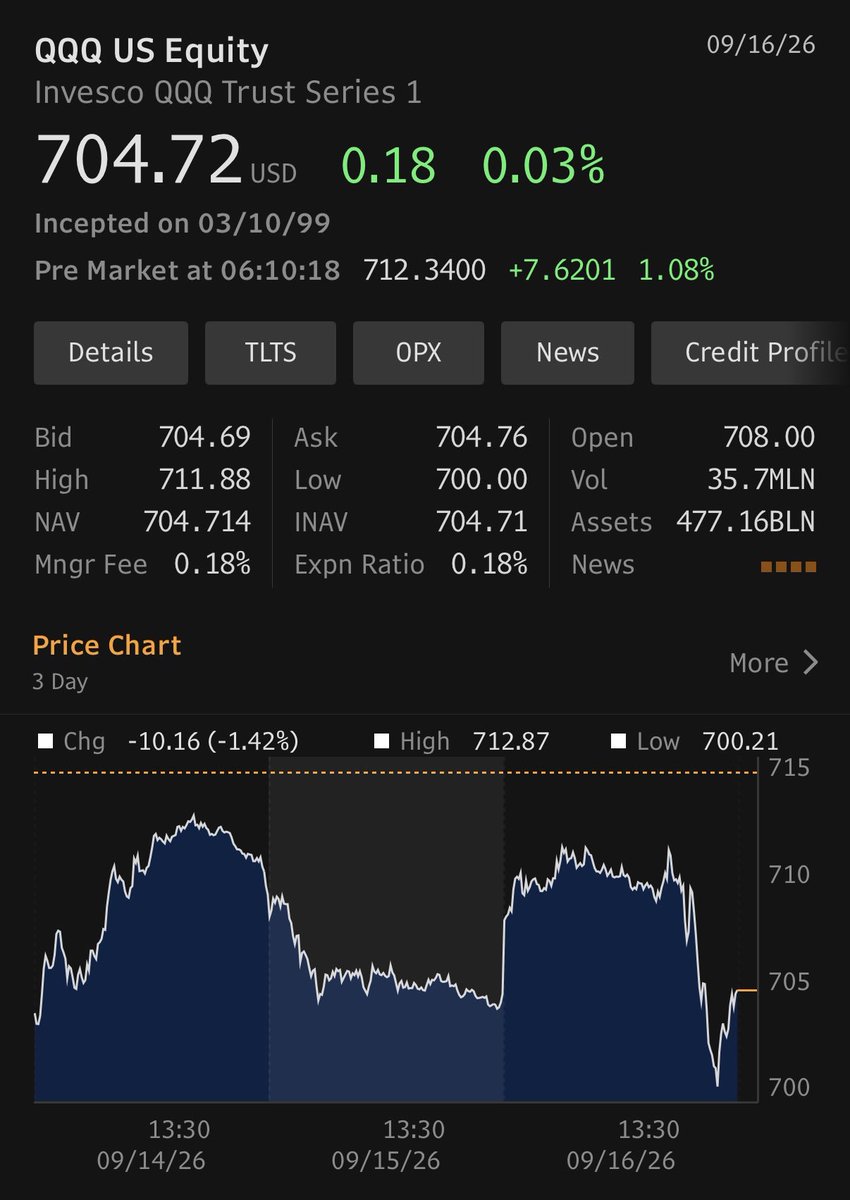The width and height of the screenshot is (850, 1200).
Task: Select the Assets value 477.16BLN
Action: tap(746, 522)
